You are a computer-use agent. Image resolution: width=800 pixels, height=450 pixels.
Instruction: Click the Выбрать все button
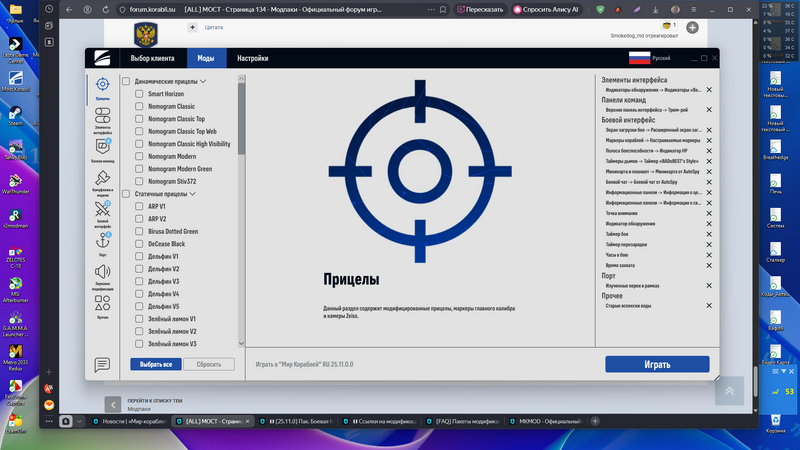[156, 365]
